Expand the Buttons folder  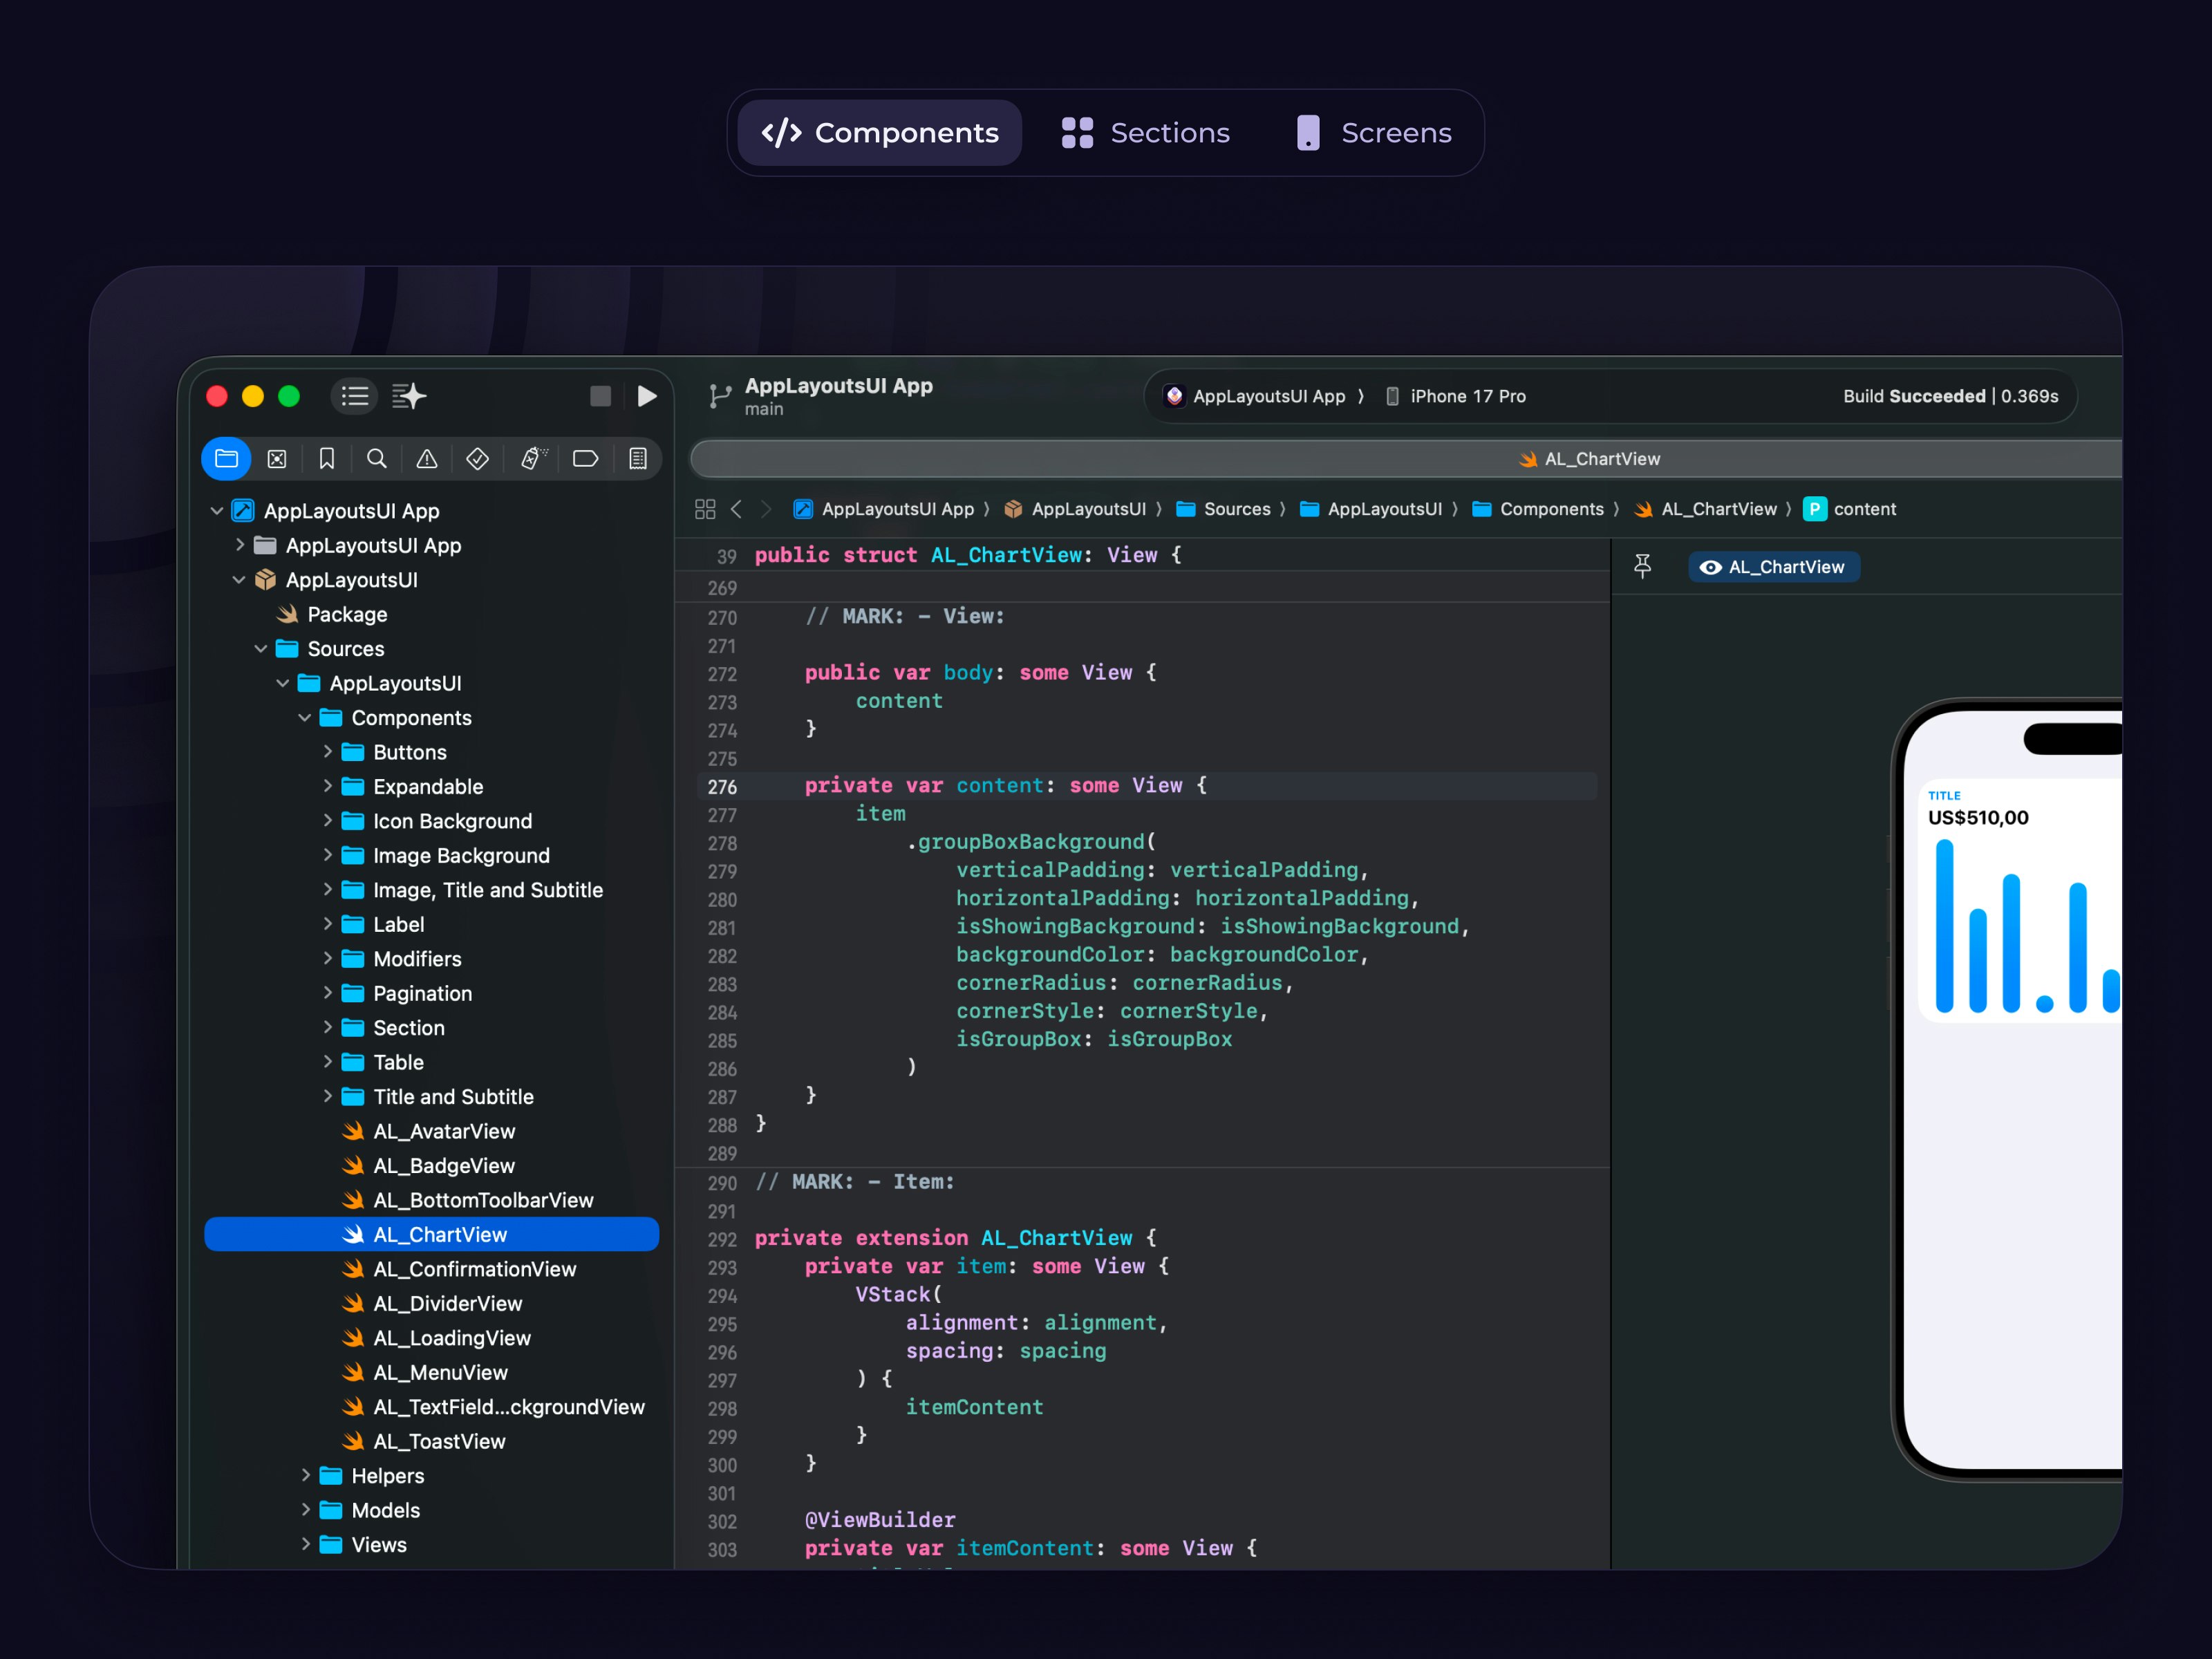pyautogui.click(x=327, y=752)
